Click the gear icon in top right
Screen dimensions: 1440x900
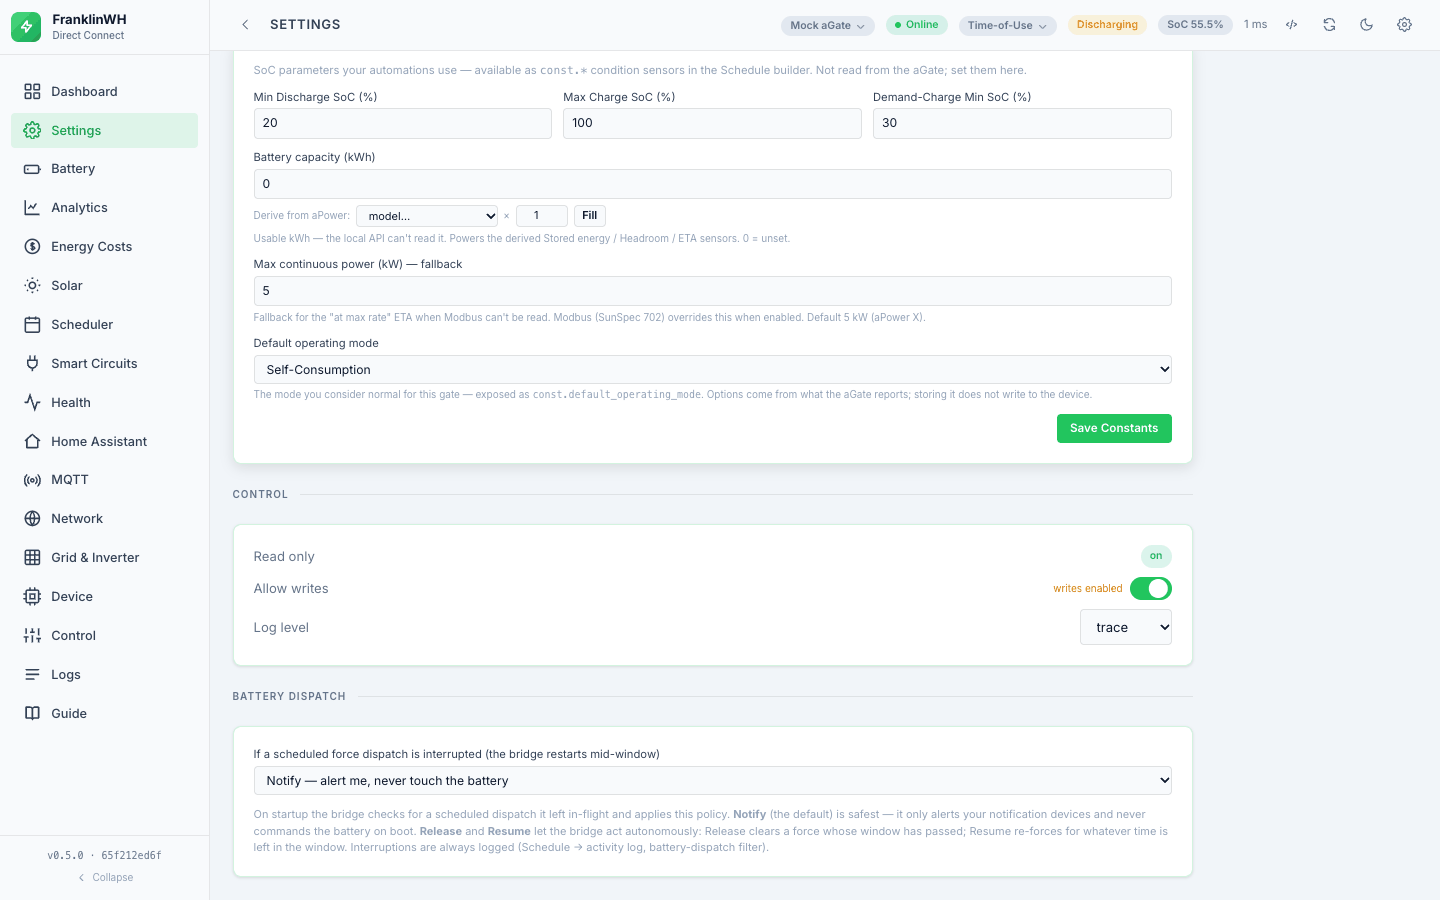pyautogui.click(x=1404, y=25)
